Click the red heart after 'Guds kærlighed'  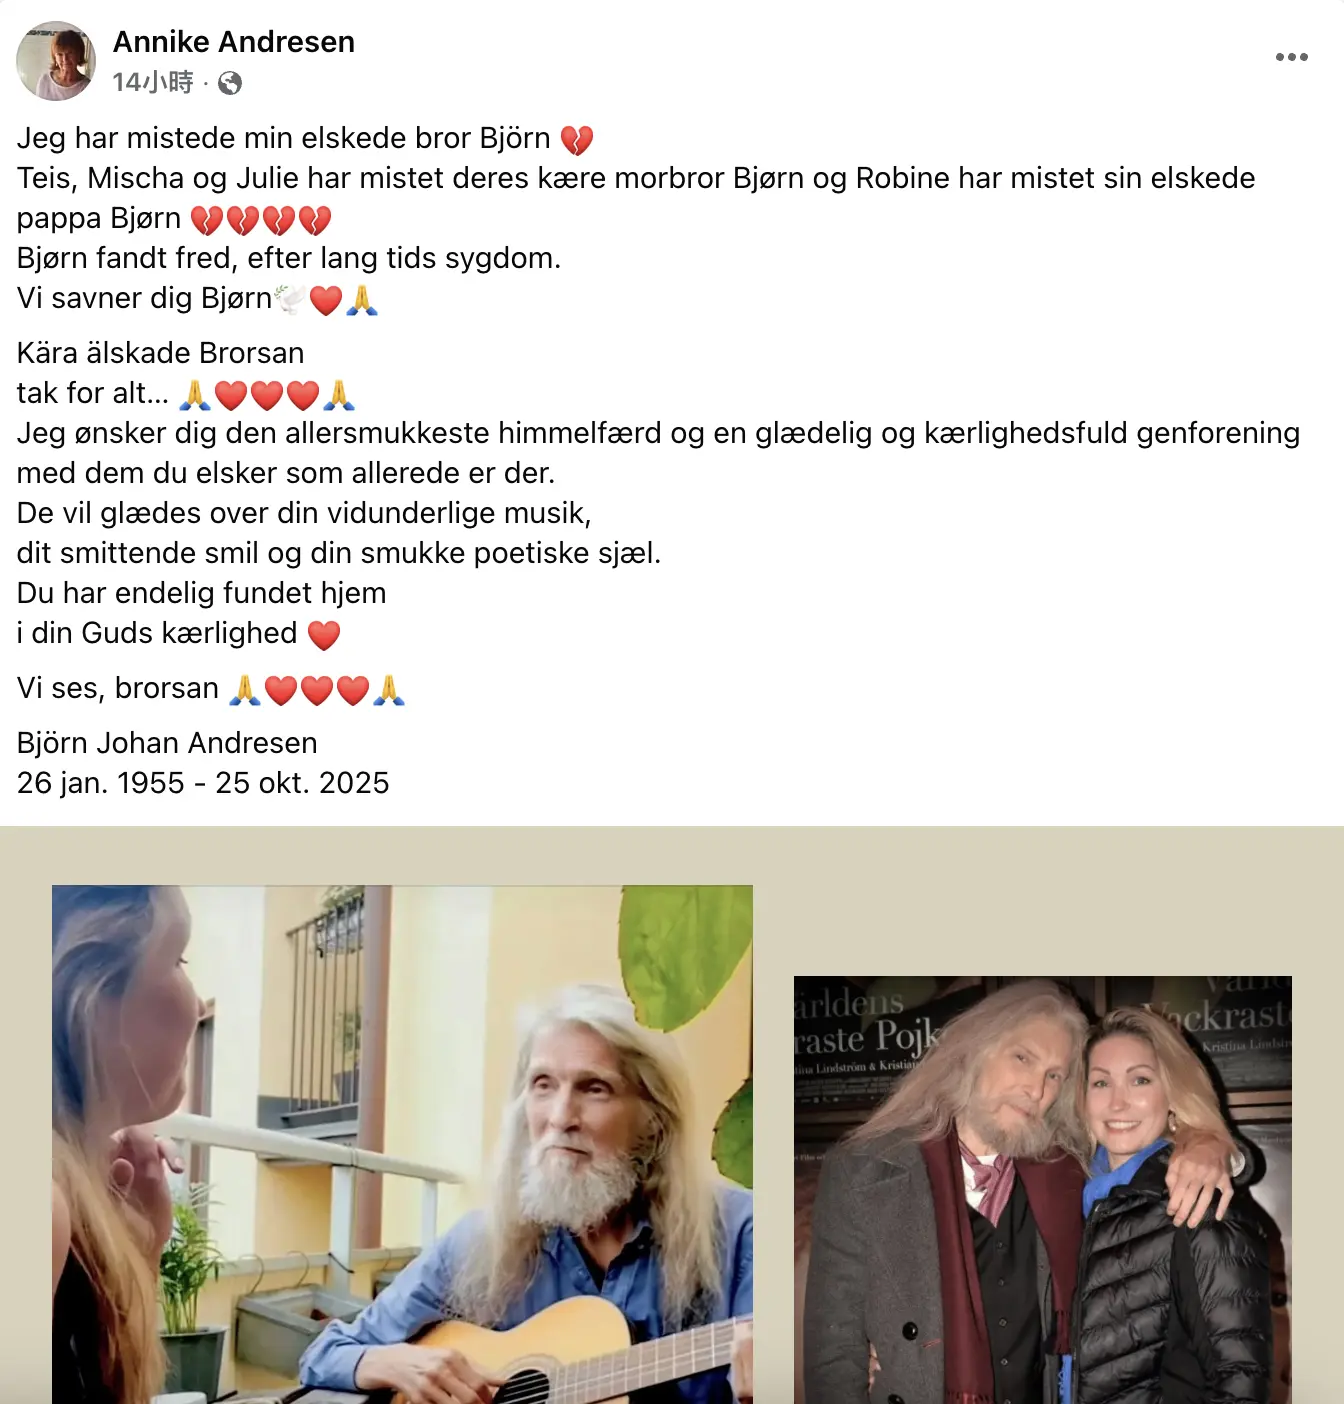pyautogui.click(x=324, y=634)
